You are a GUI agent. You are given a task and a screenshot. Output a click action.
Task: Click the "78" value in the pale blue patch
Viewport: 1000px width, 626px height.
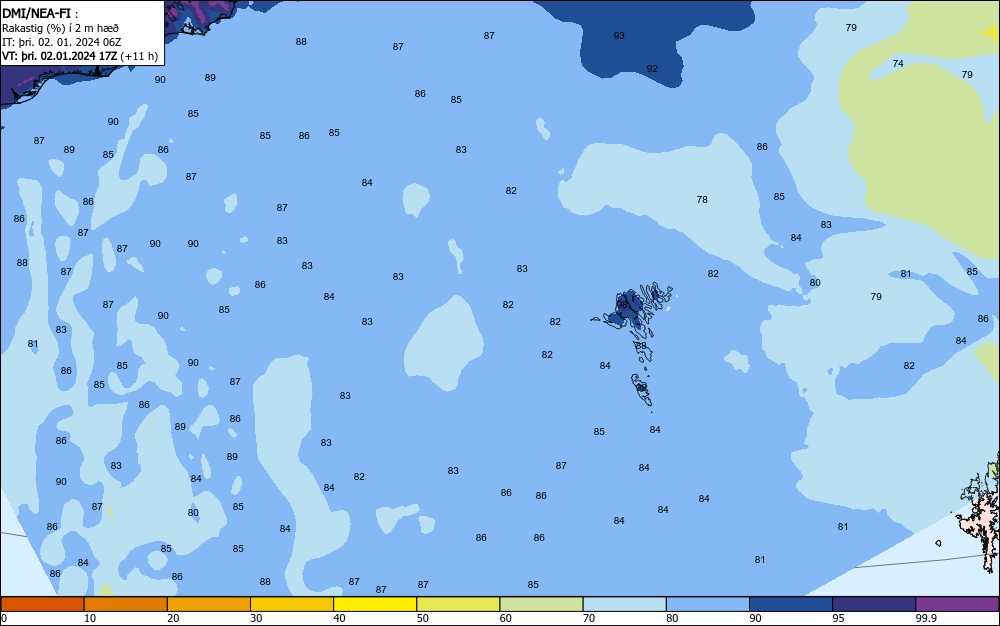702,200
